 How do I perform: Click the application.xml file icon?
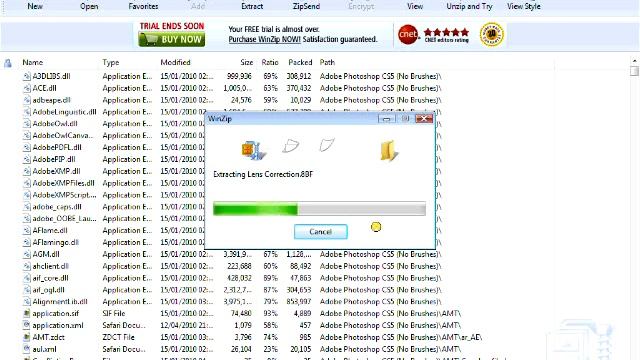[27, 325]
